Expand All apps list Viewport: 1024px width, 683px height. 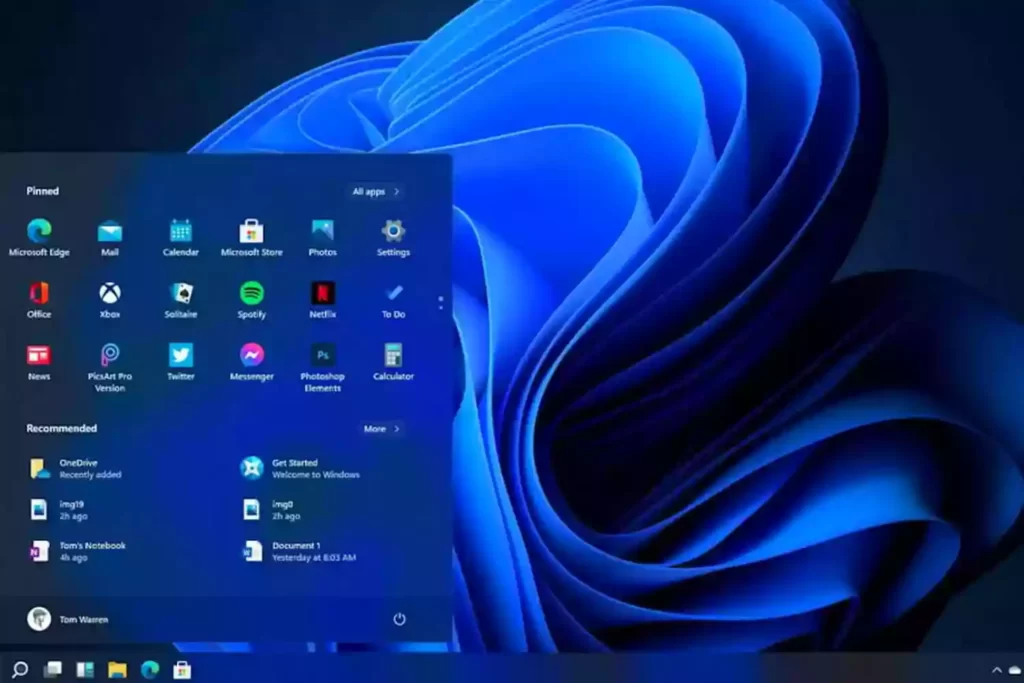[x=376, y=191]
